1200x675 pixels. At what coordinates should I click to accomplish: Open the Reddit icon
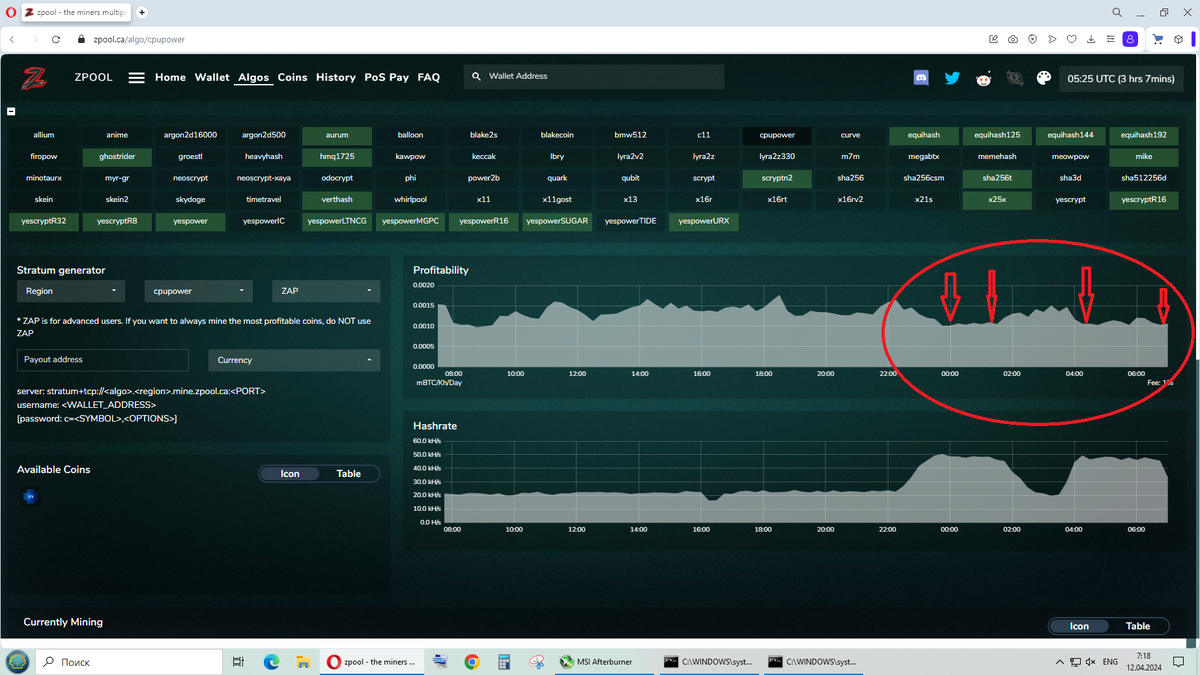983,78
